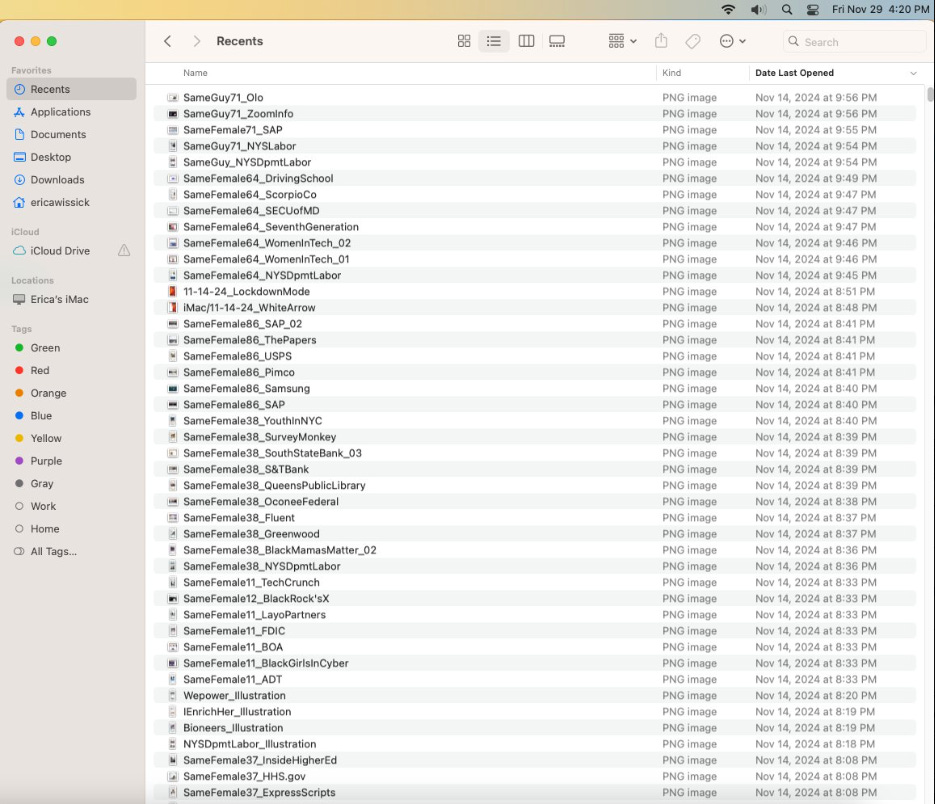Select the Blue tag
The image size is (935, 804).
point(72,416)
